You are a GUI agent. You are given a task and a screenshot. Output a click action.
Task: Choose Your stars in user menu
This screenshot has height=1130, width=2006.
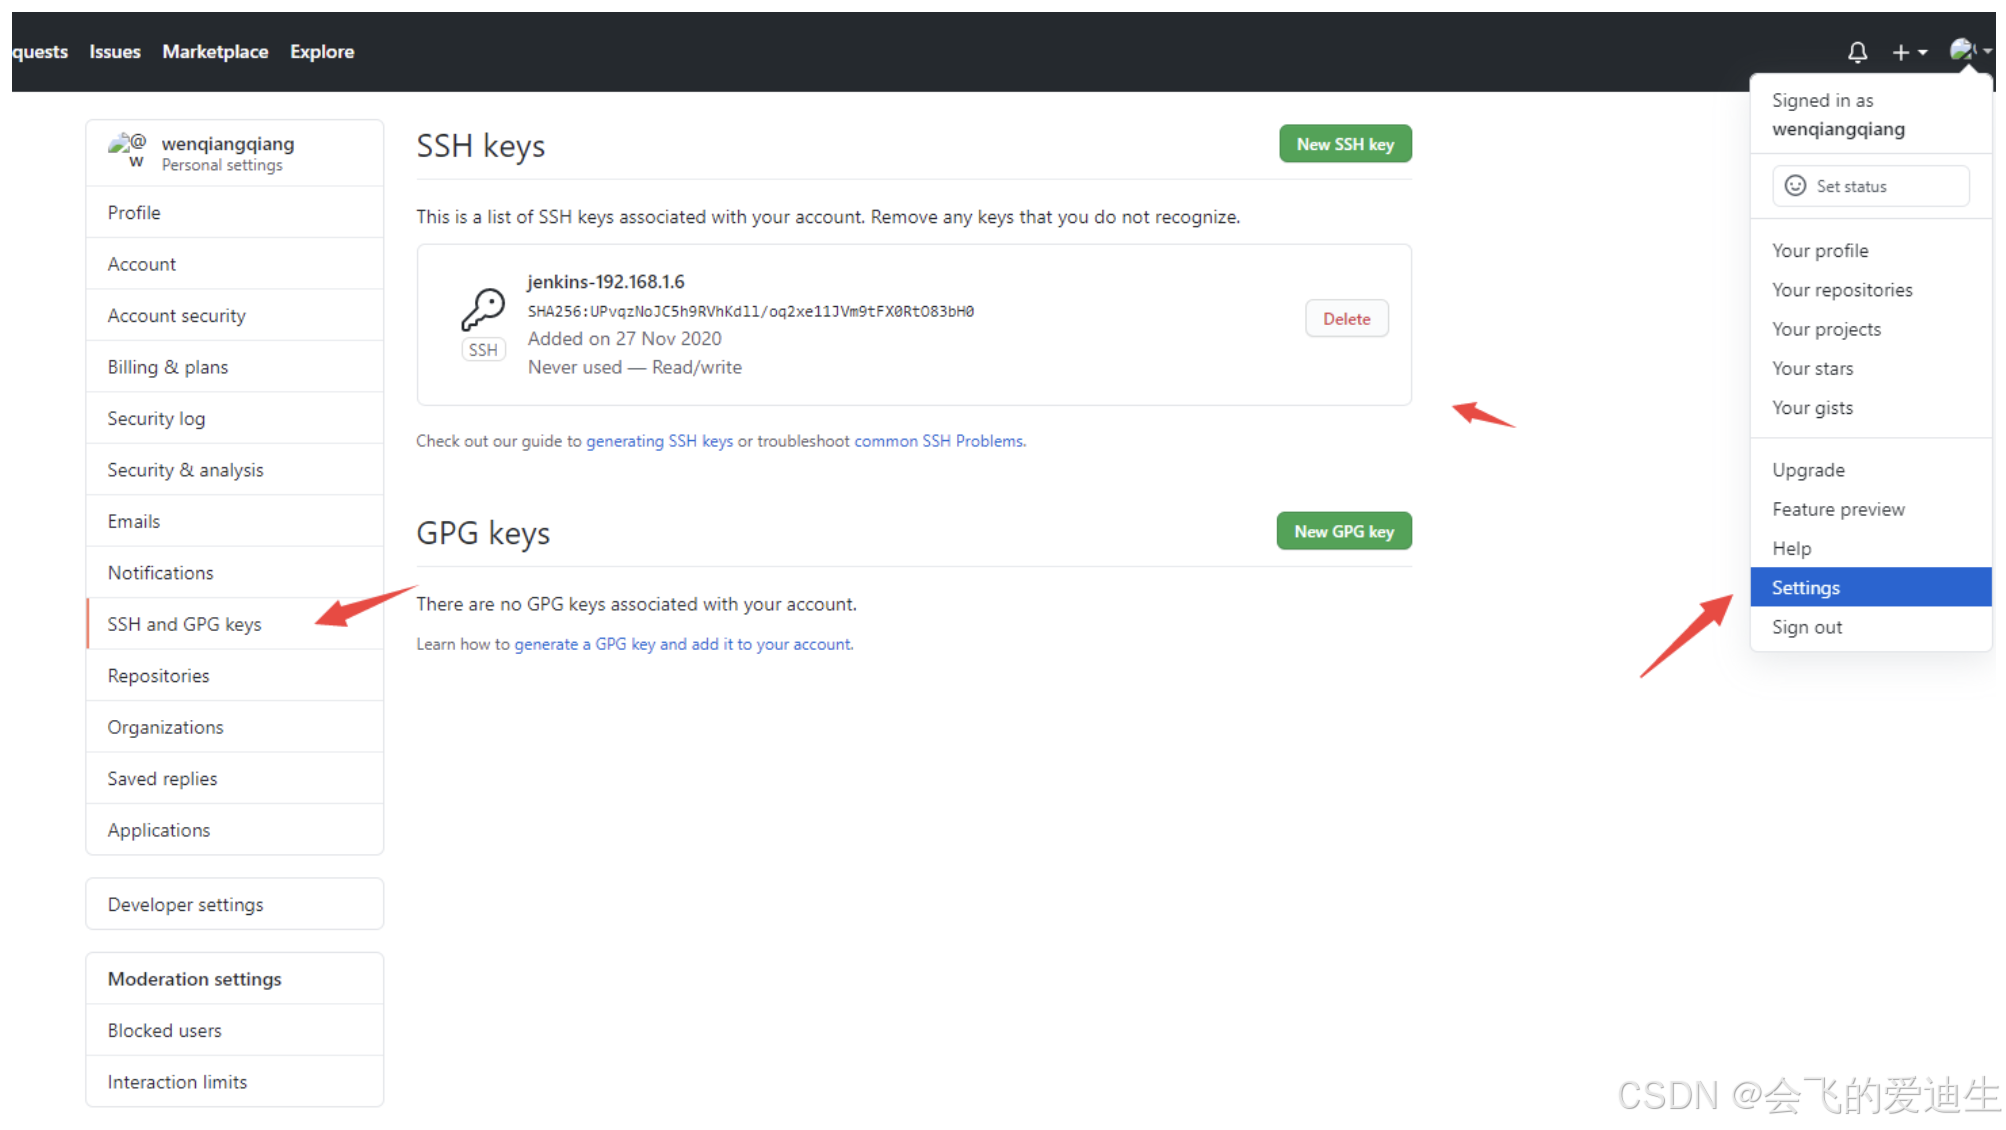1871,369
